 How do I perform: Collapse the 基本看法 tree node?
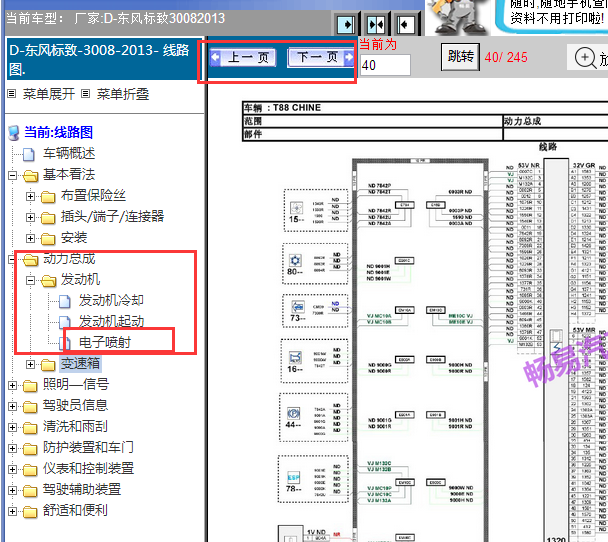pyautogui.click(x=12, y=176)
